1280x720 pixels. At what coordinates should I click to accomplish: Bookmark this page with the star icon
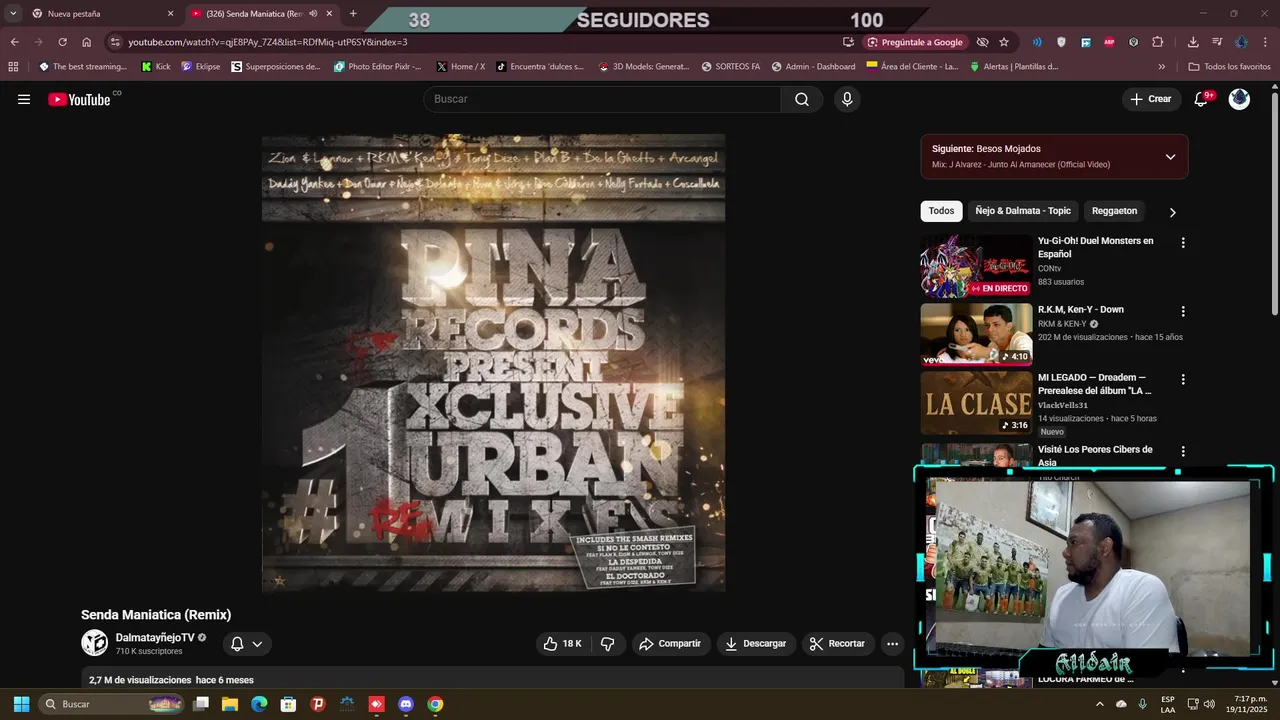(1004, 42)
